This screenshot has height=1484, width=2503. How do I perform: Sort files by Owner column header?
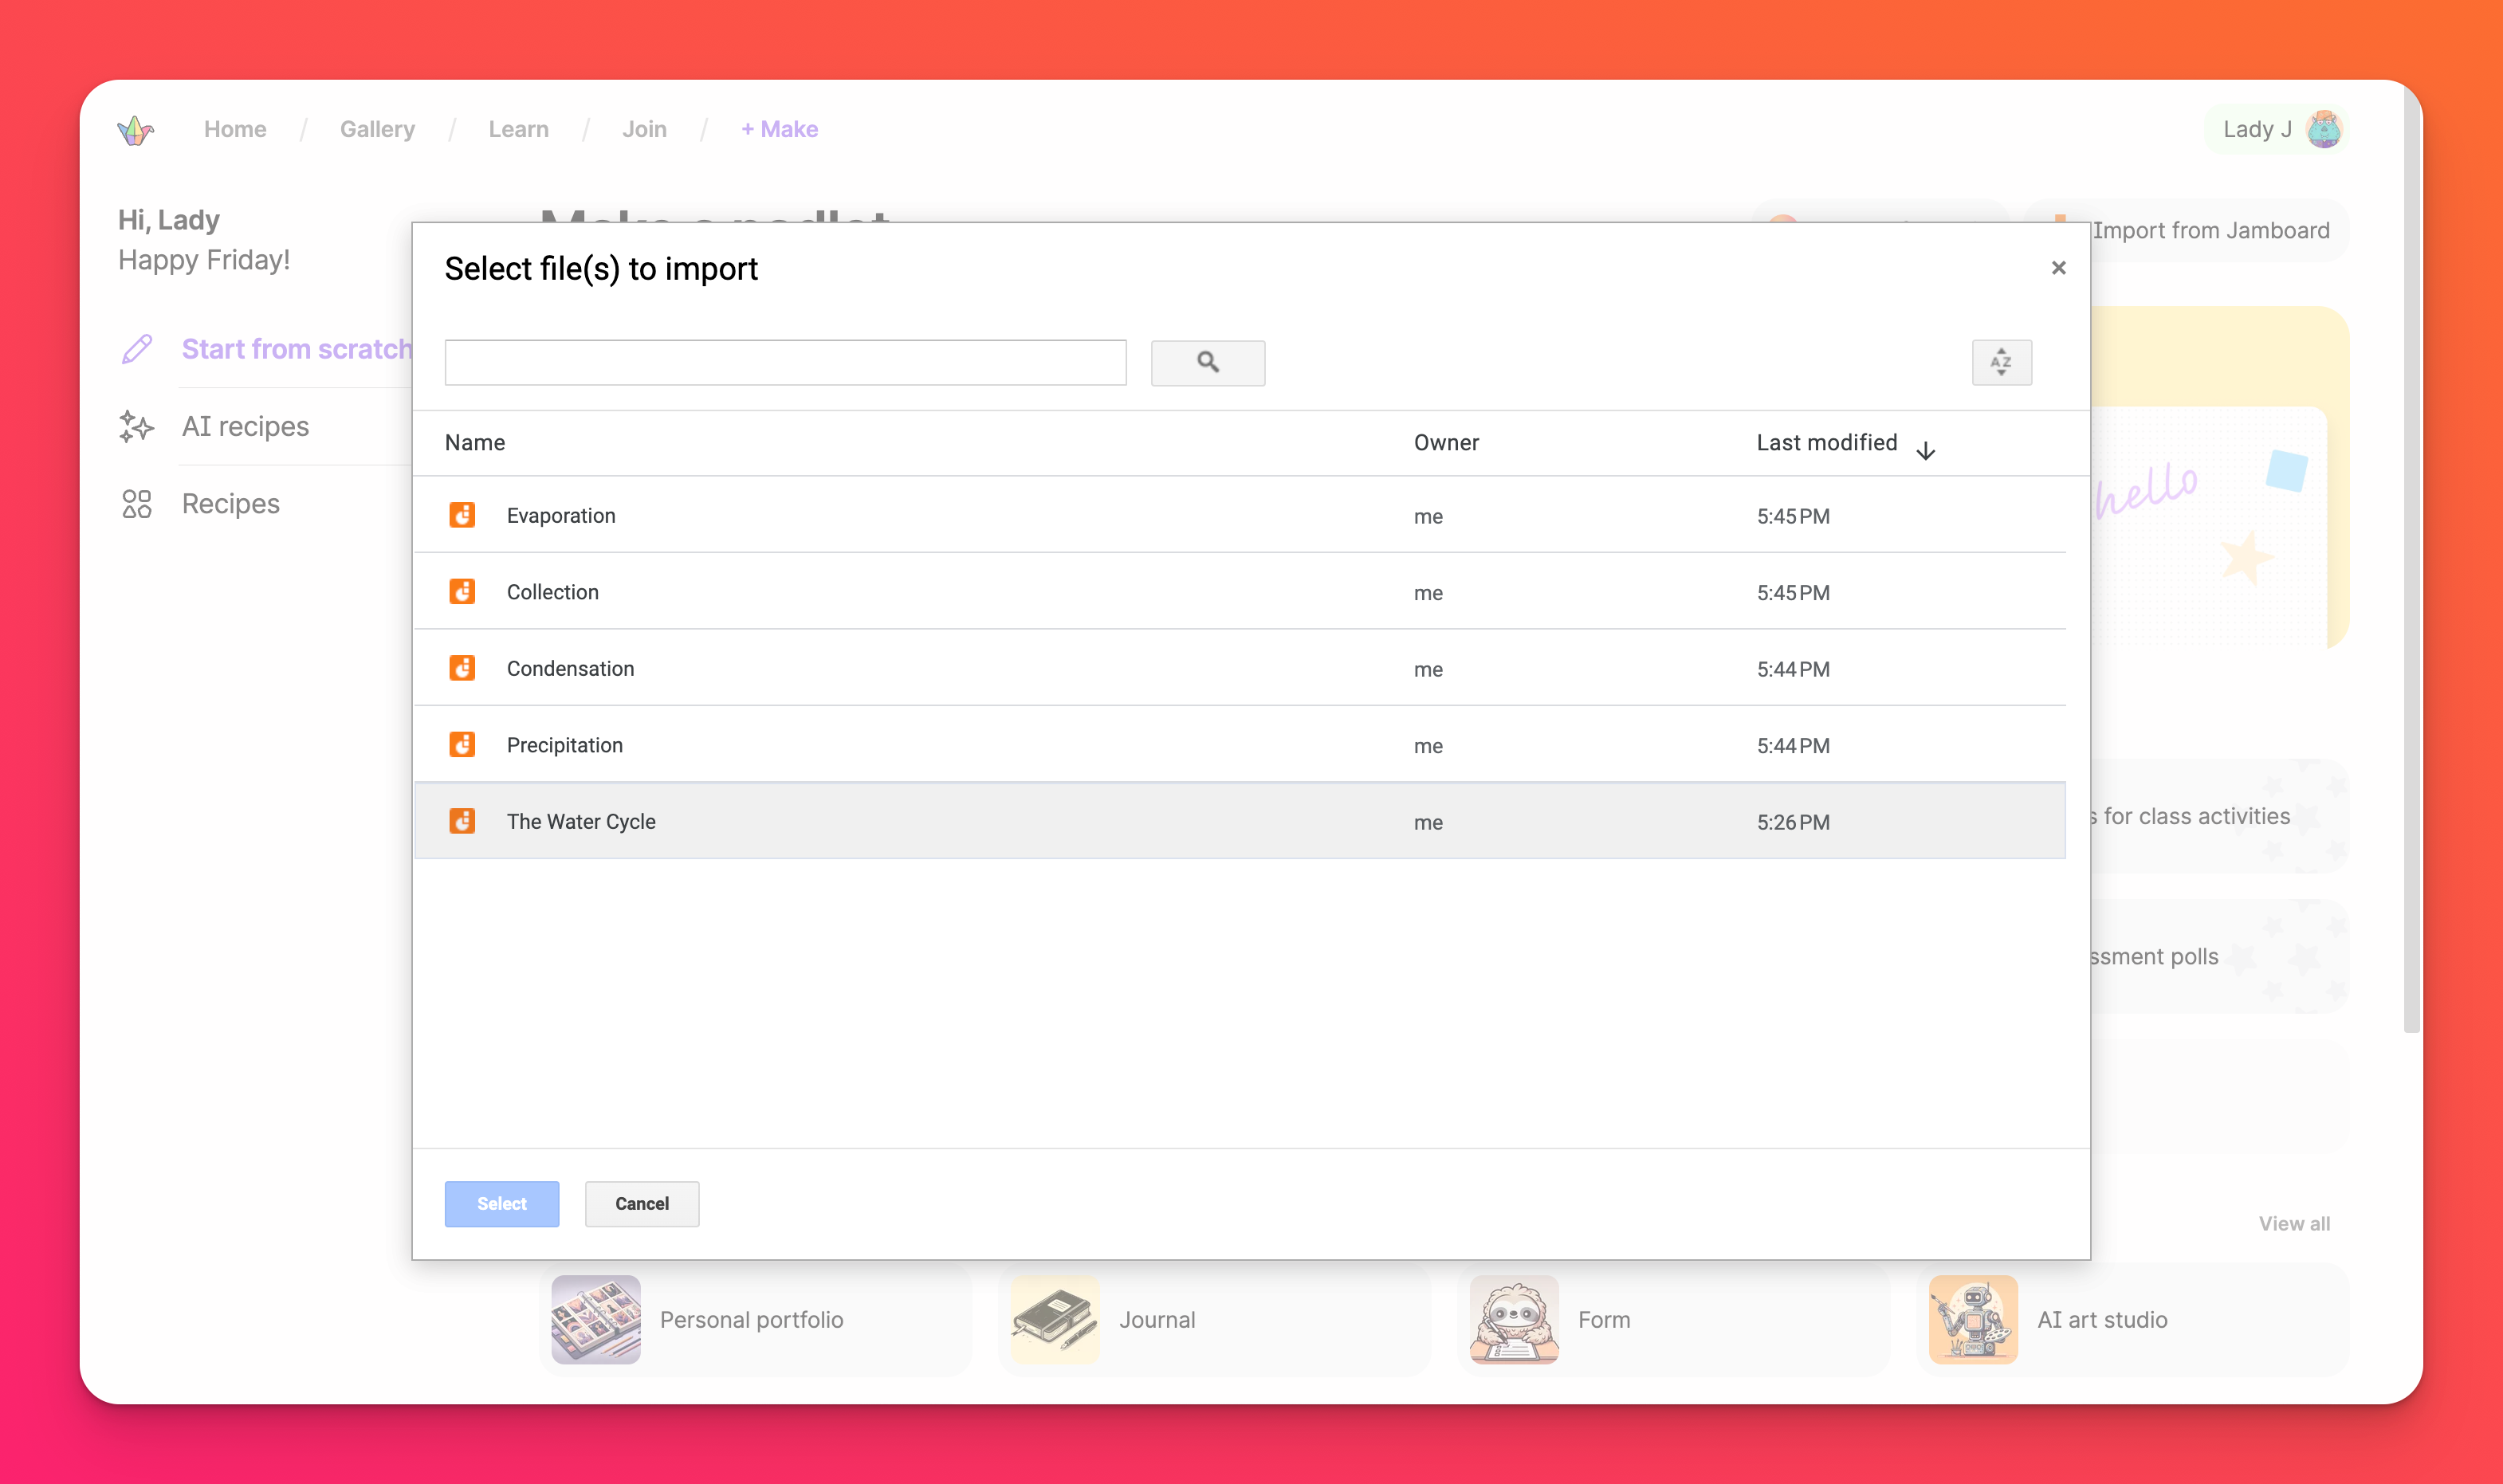pos(1445,443)
